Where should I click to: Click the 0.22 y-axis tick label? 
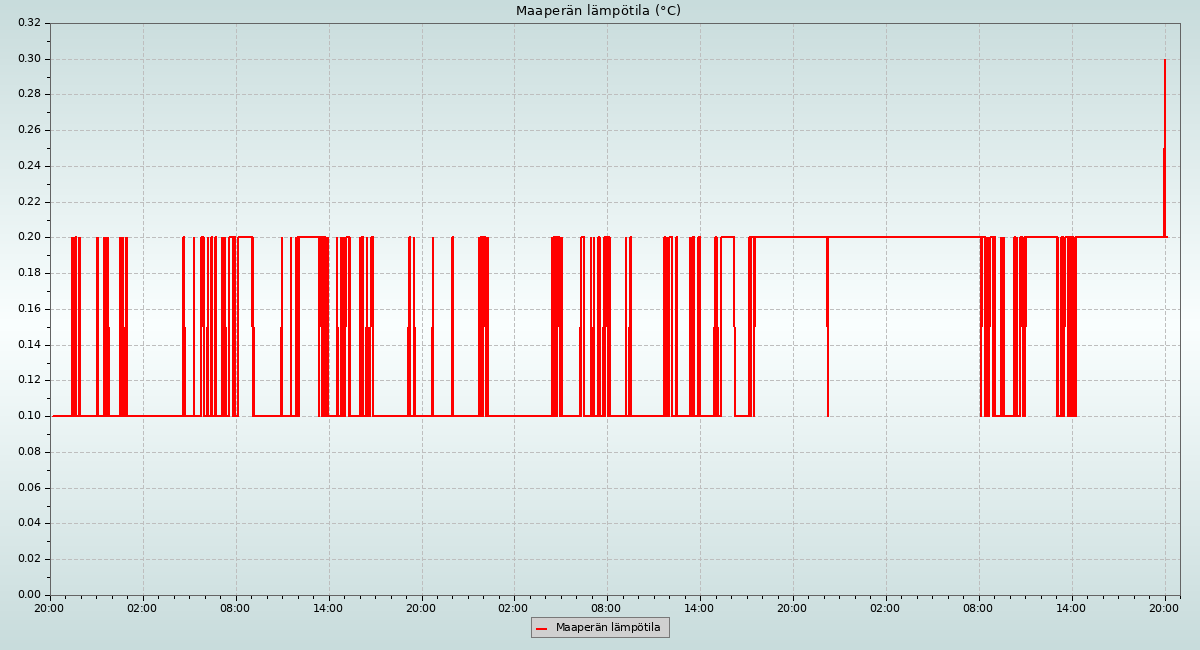click(29, 202)
